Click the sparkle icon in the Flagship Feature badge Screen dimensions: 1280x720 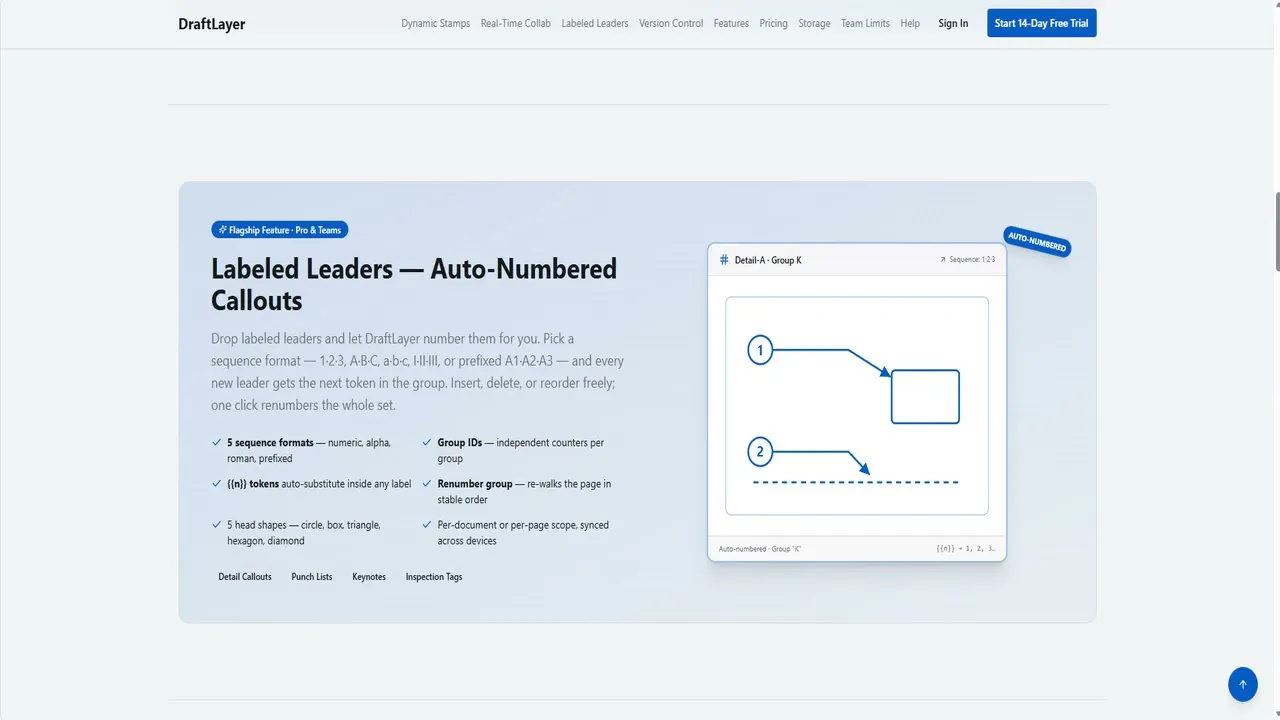point(221,230)
